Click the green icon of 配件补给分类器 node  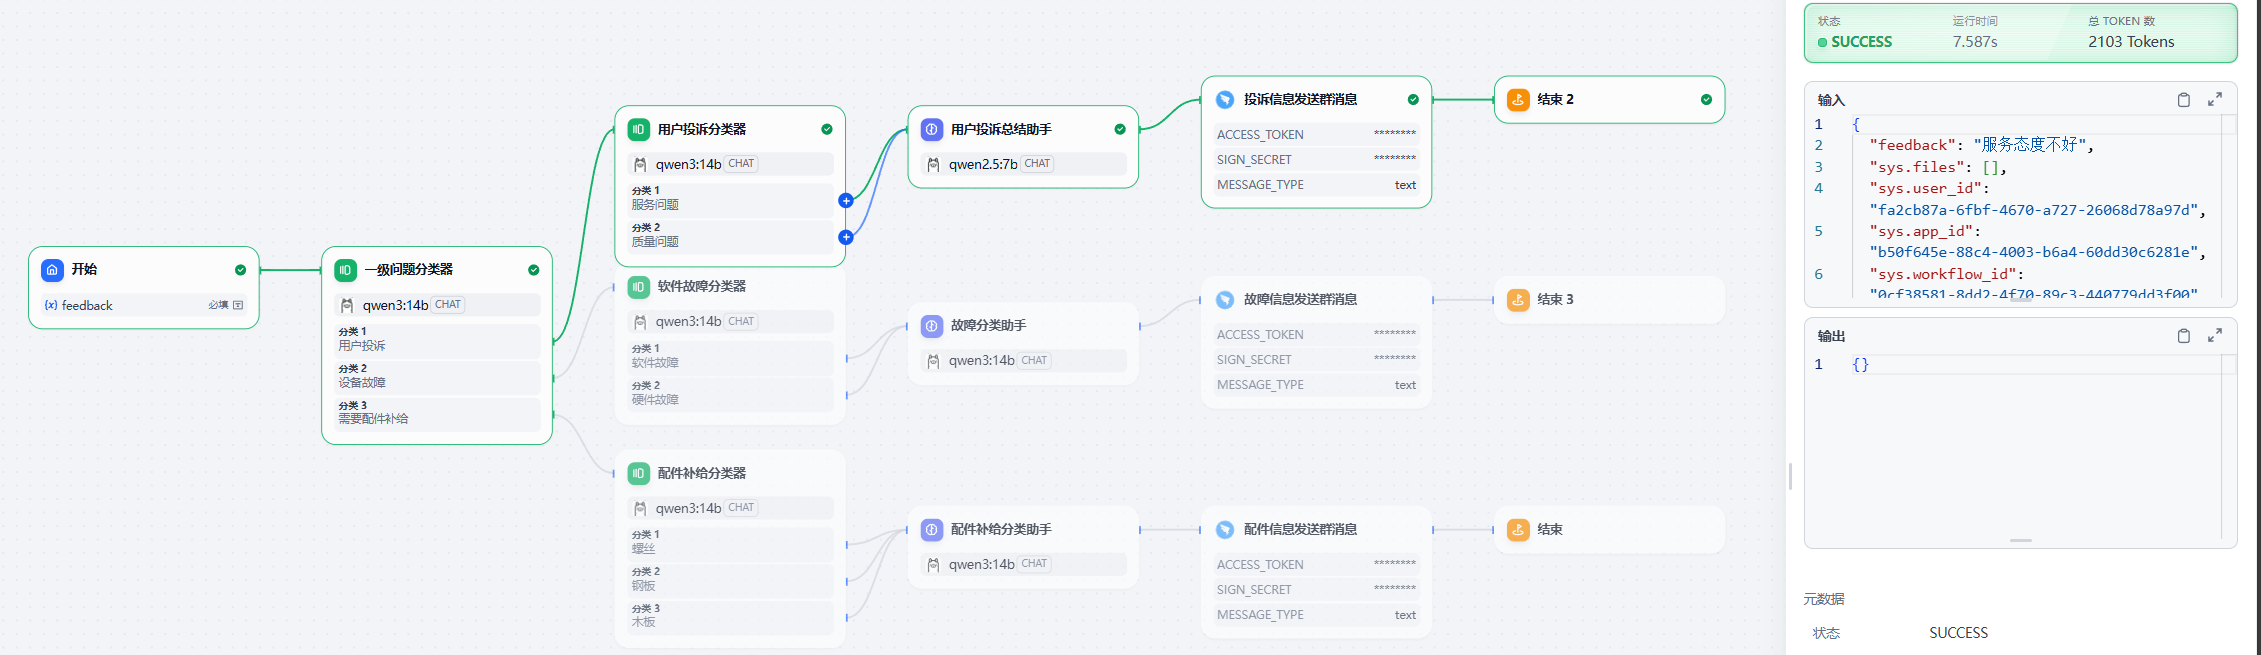point(638,473)
